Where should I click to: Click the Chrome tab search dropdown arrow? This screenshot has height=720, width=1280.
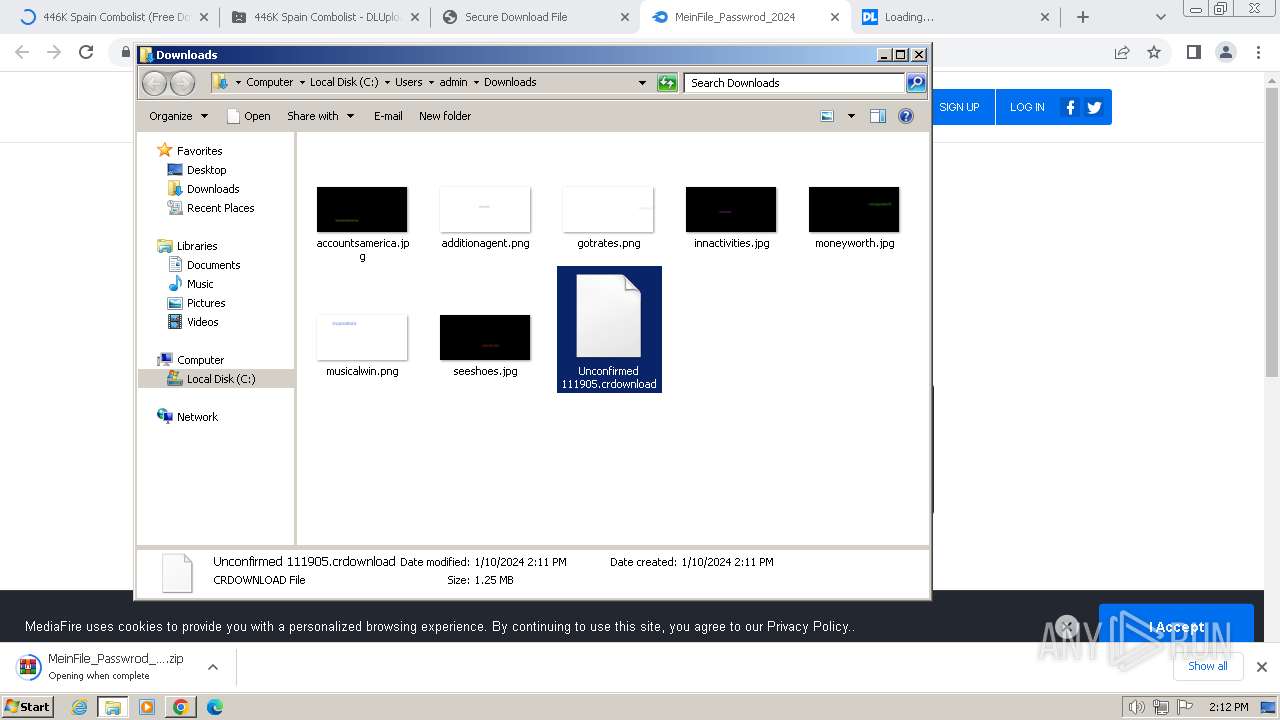coord(1160,17)
